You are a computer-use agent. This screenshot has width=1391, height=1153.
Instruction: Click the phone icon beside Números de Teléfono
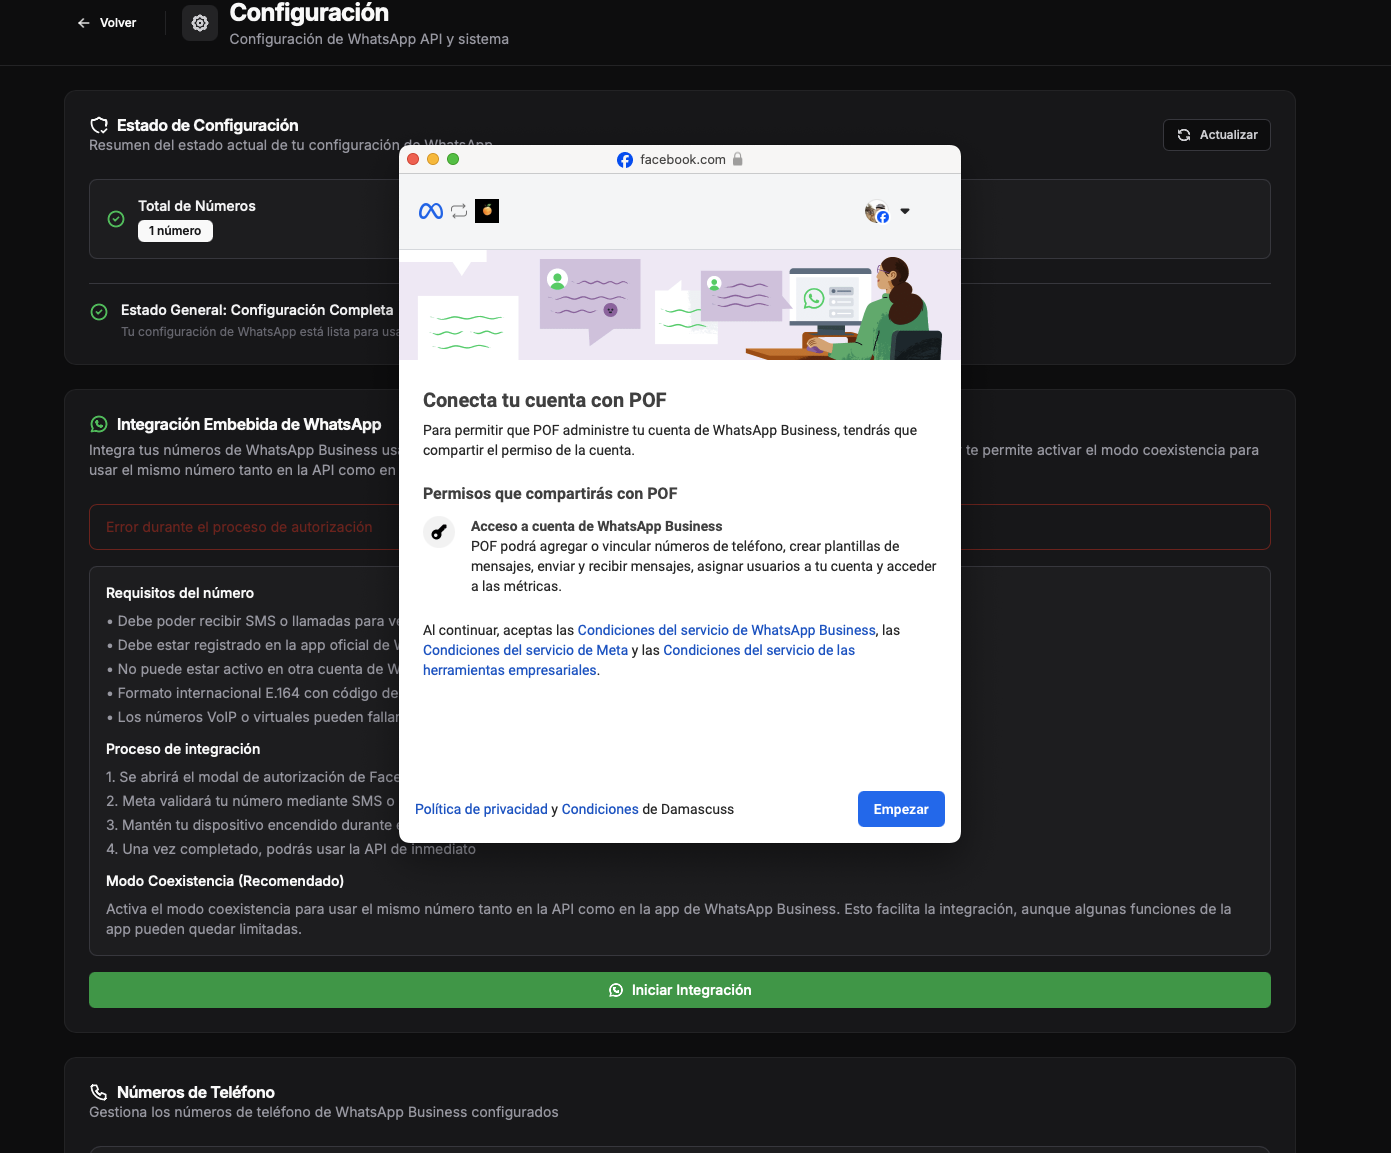pyautogui.click(x=99, y=1092)
